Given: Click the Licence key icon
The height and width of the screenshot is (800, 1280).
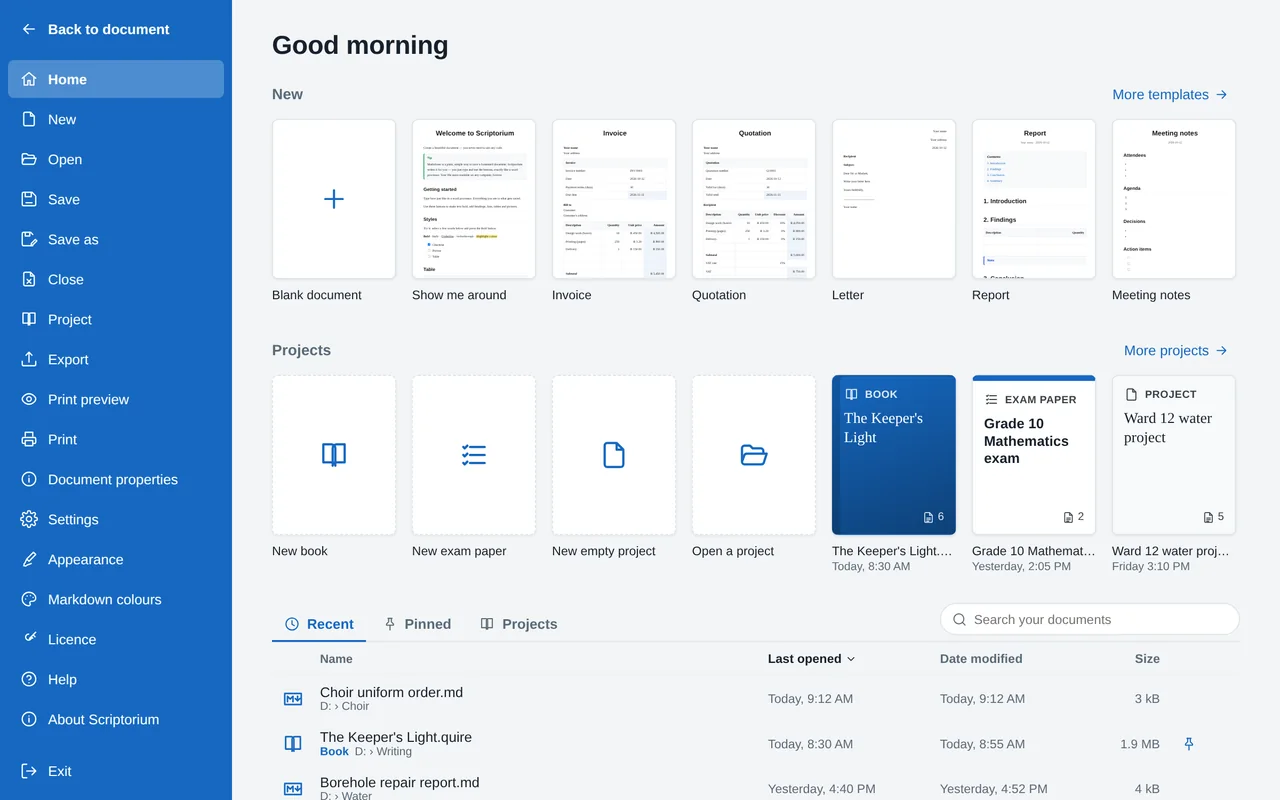Looking at the screenshot, I should click(29, 639).
